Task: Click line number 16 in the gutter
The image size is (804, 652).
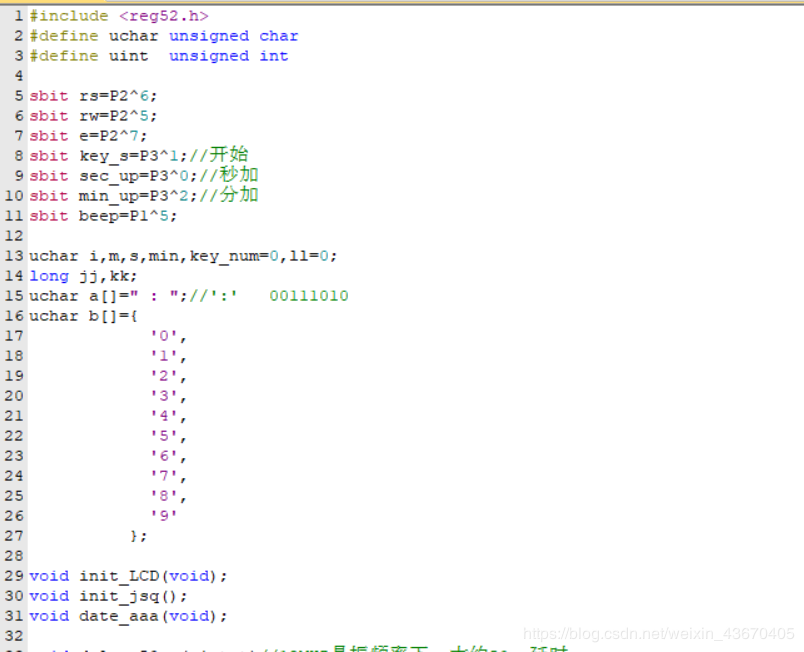Action: pyautogui.click(x=14, y=316)
